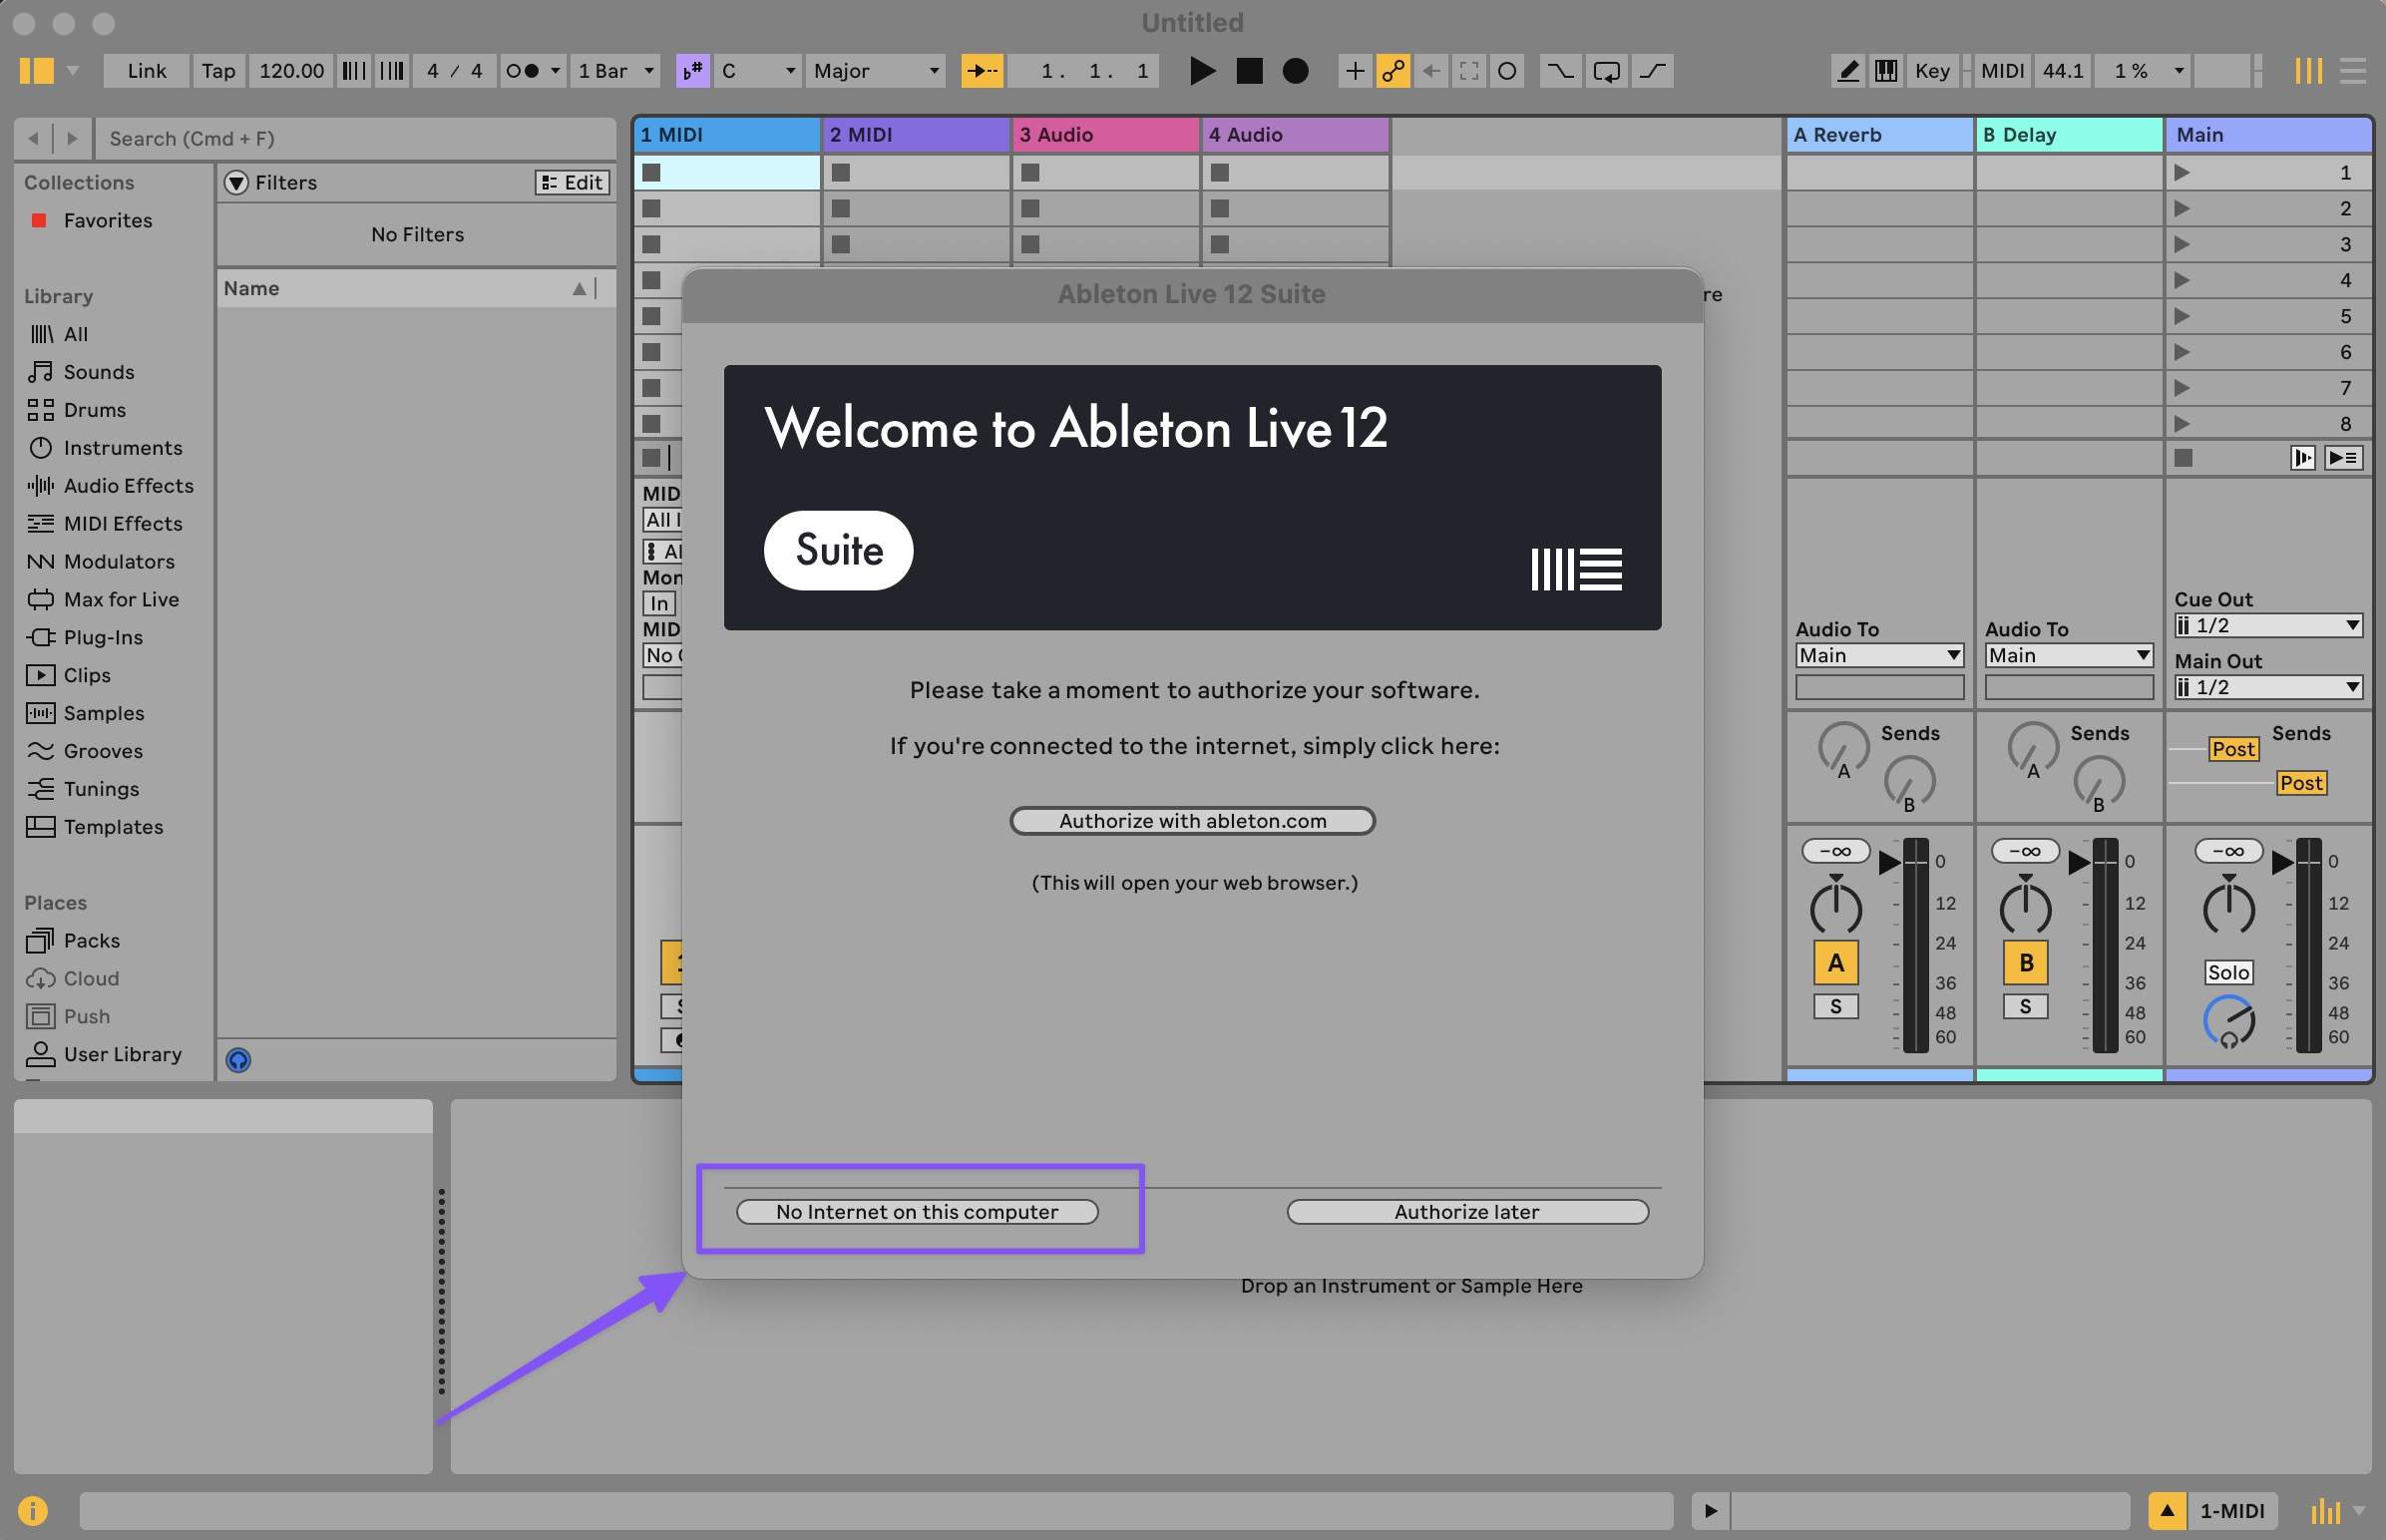This screenshot has width=2386, height=1540.
Task: Click Authorize with ableton.com
Action: pyautogui.click(x=1191, y=820)
